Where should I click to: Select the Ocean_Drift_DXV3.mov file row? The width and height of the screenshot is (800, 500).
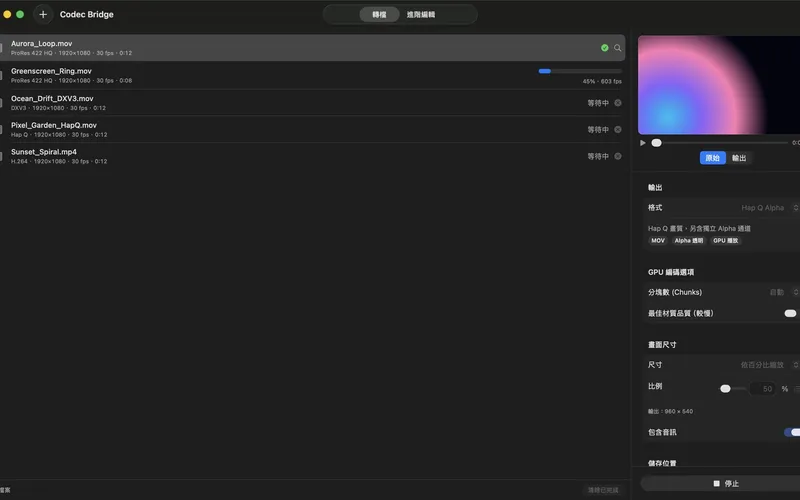312,103
